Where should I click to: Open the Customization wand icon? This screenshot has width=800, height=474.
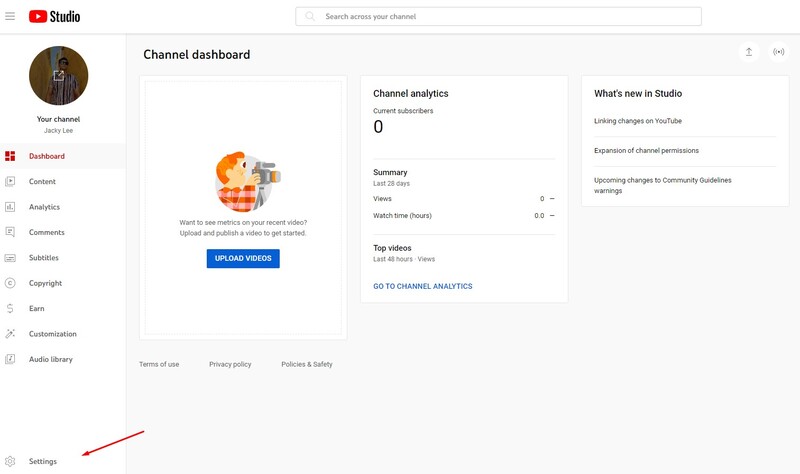(10, 334)
